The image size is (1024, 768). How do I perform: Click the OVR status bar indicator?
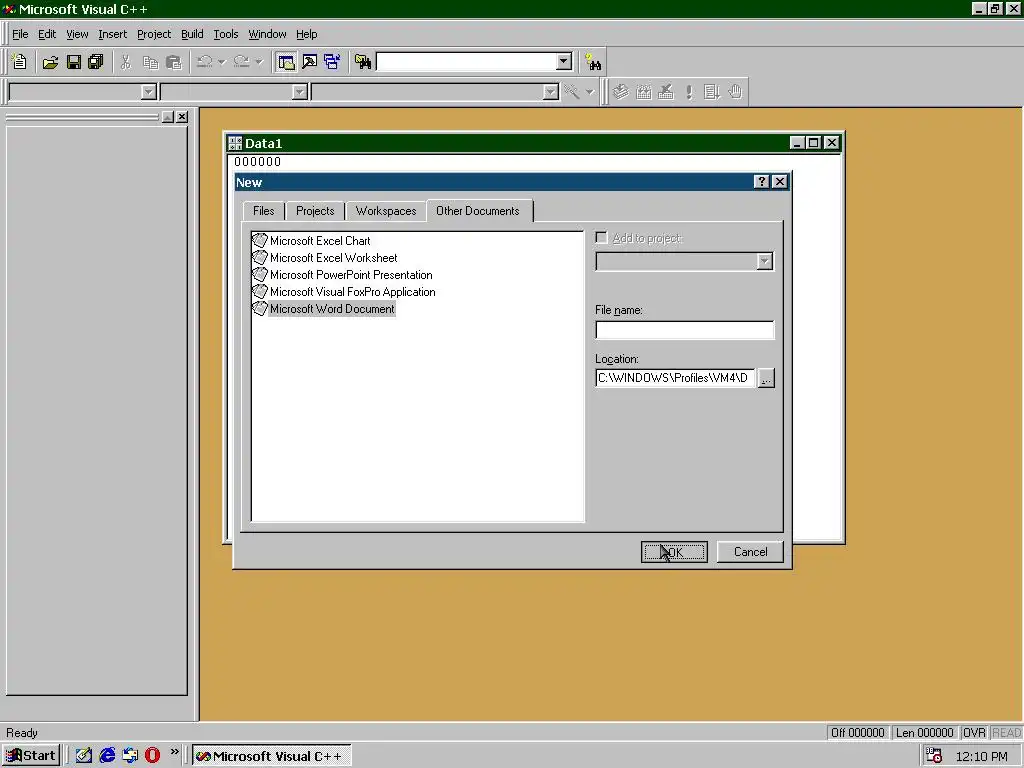coord(974,733)
